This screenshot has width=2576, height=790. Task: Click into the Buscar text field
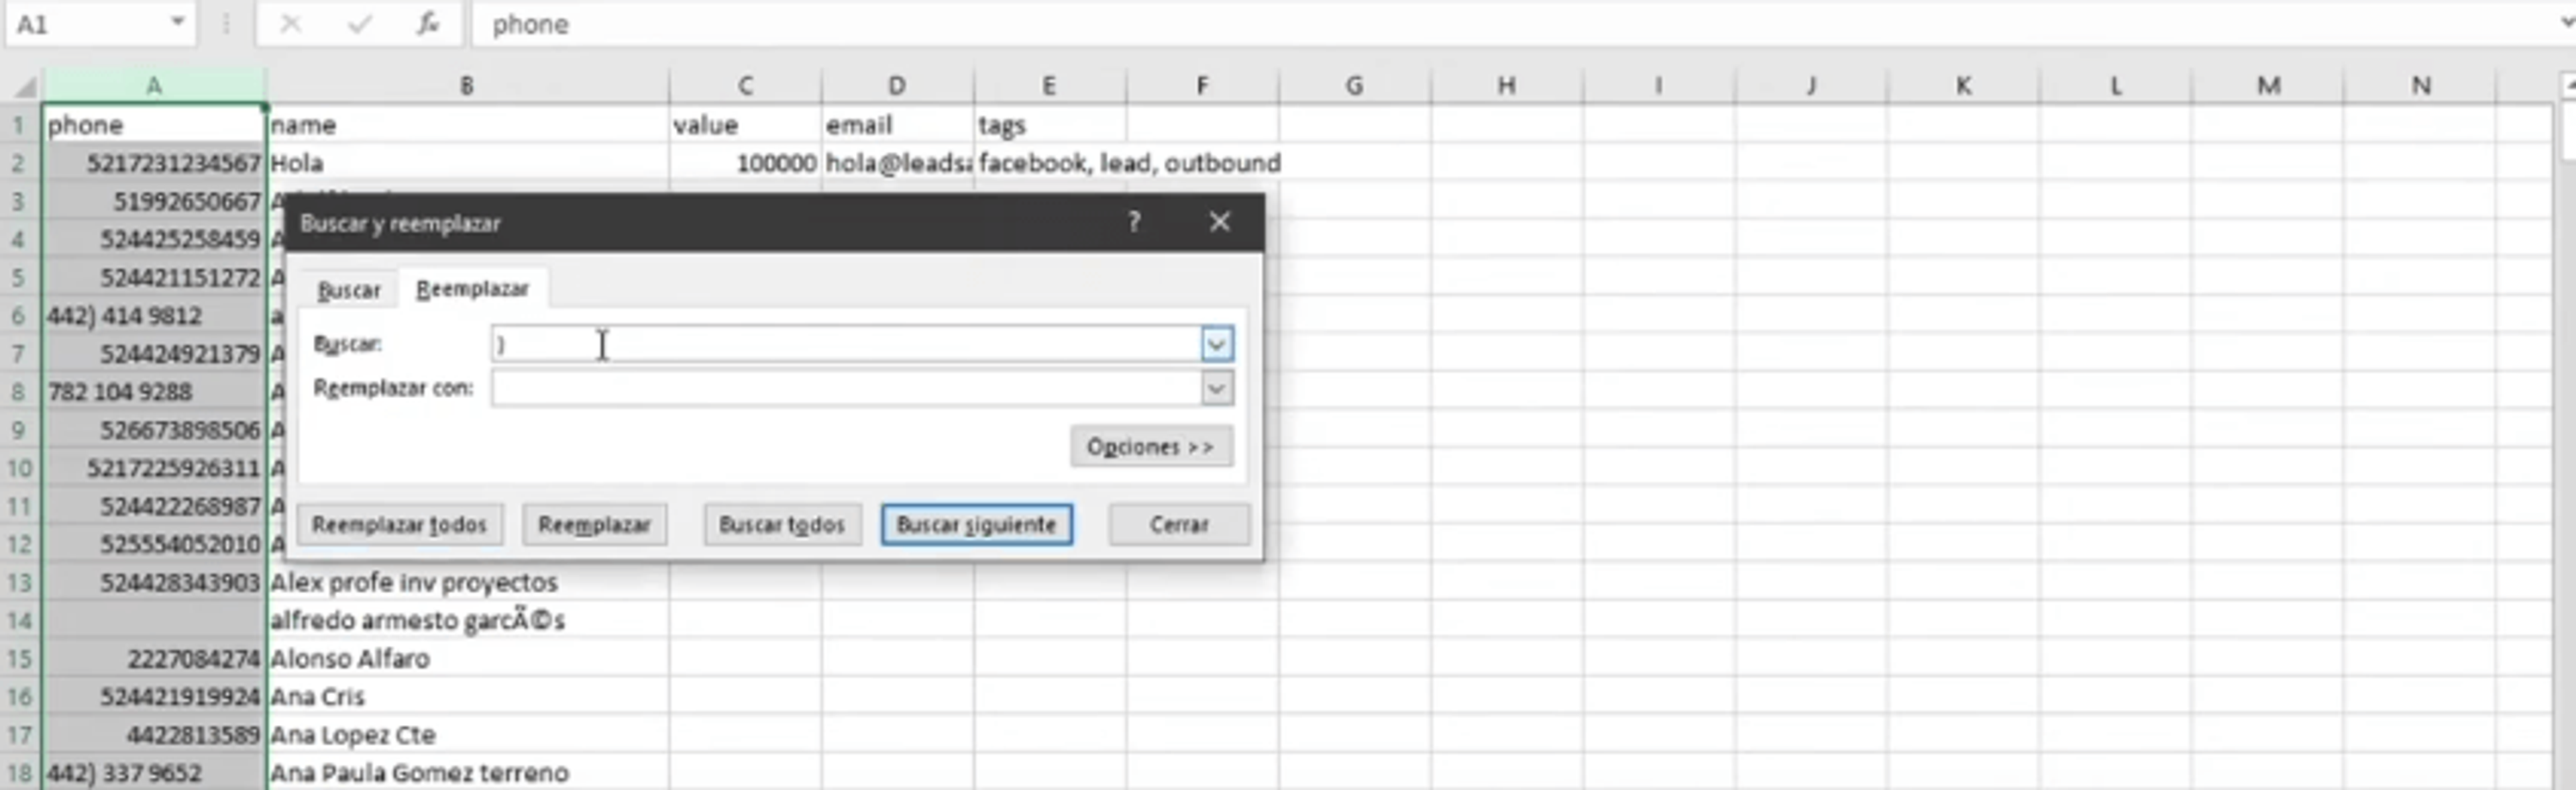click(x=845, y=345)
